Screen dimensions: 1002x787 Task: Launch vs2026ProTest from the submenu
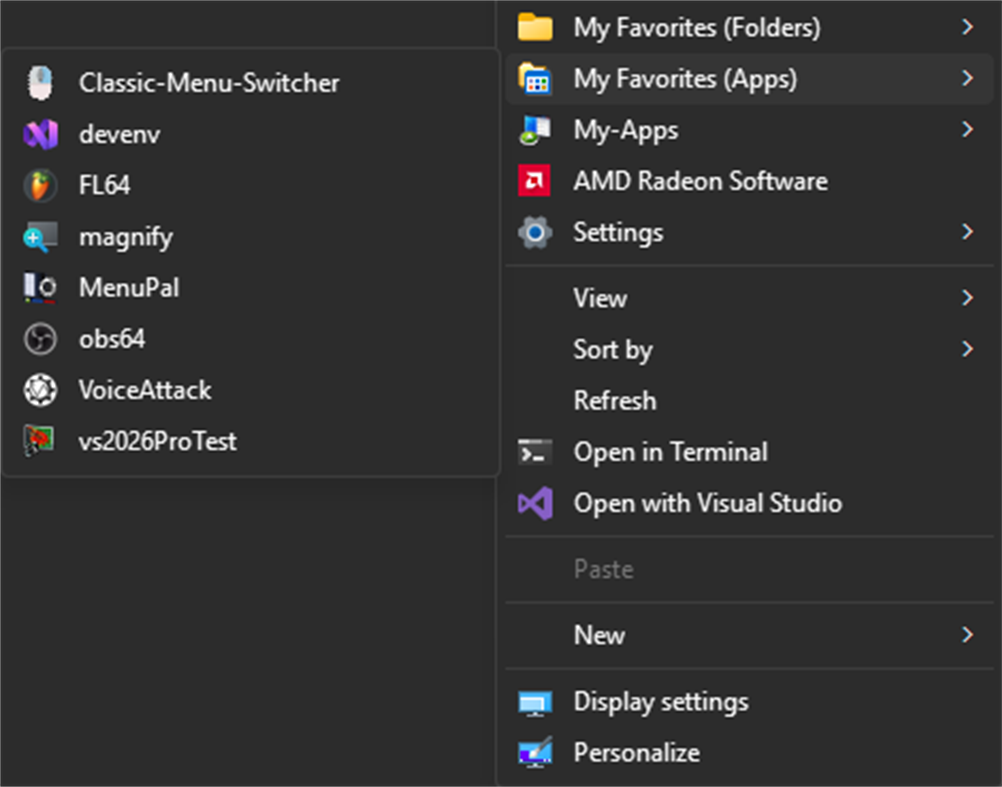[x=250, y=441]
